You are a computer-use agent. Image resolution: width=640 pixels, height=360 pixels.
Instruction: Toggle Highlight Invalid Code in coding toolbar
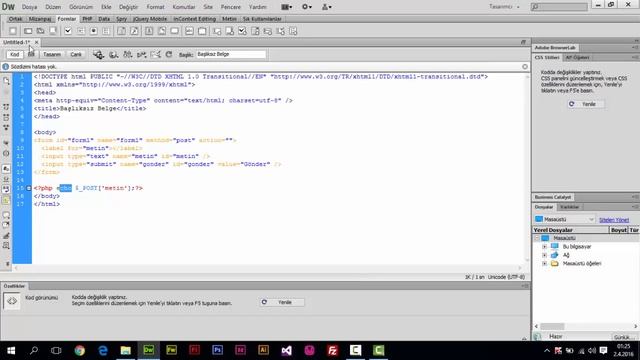coord(6,179)
